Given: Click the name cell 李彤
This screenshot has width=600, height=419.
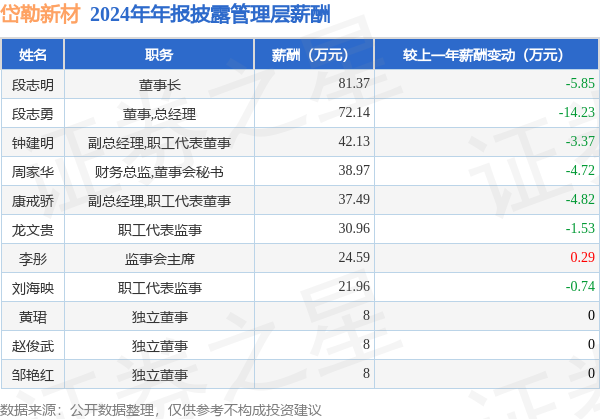Looking at the screenshot, I should 33,259.
